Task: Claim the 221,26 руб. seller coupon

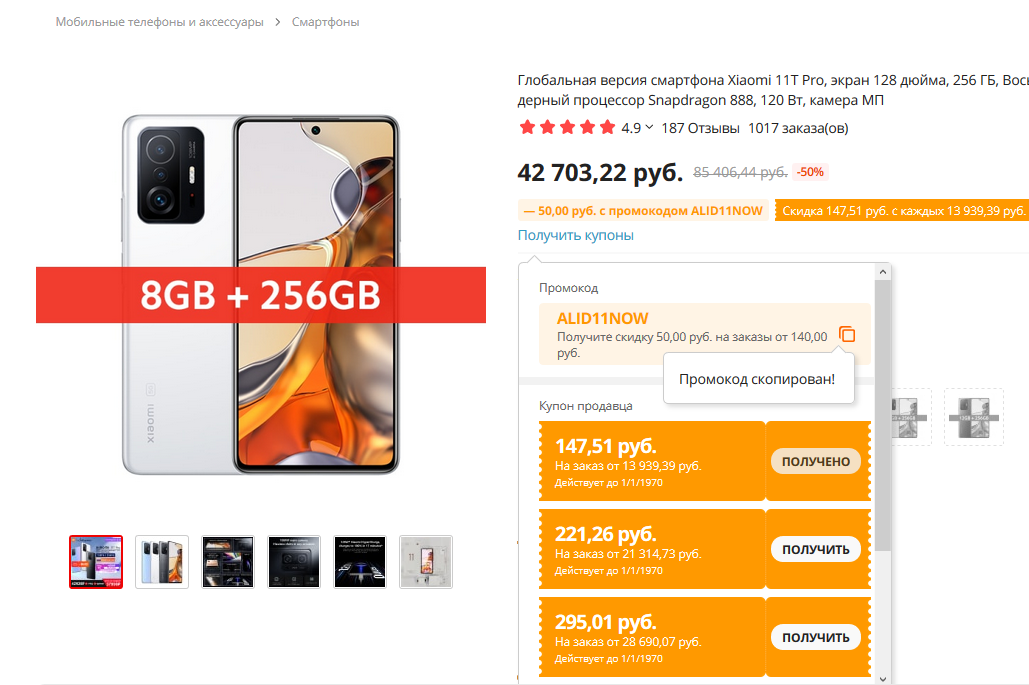Action: click(x=815, y=549)
